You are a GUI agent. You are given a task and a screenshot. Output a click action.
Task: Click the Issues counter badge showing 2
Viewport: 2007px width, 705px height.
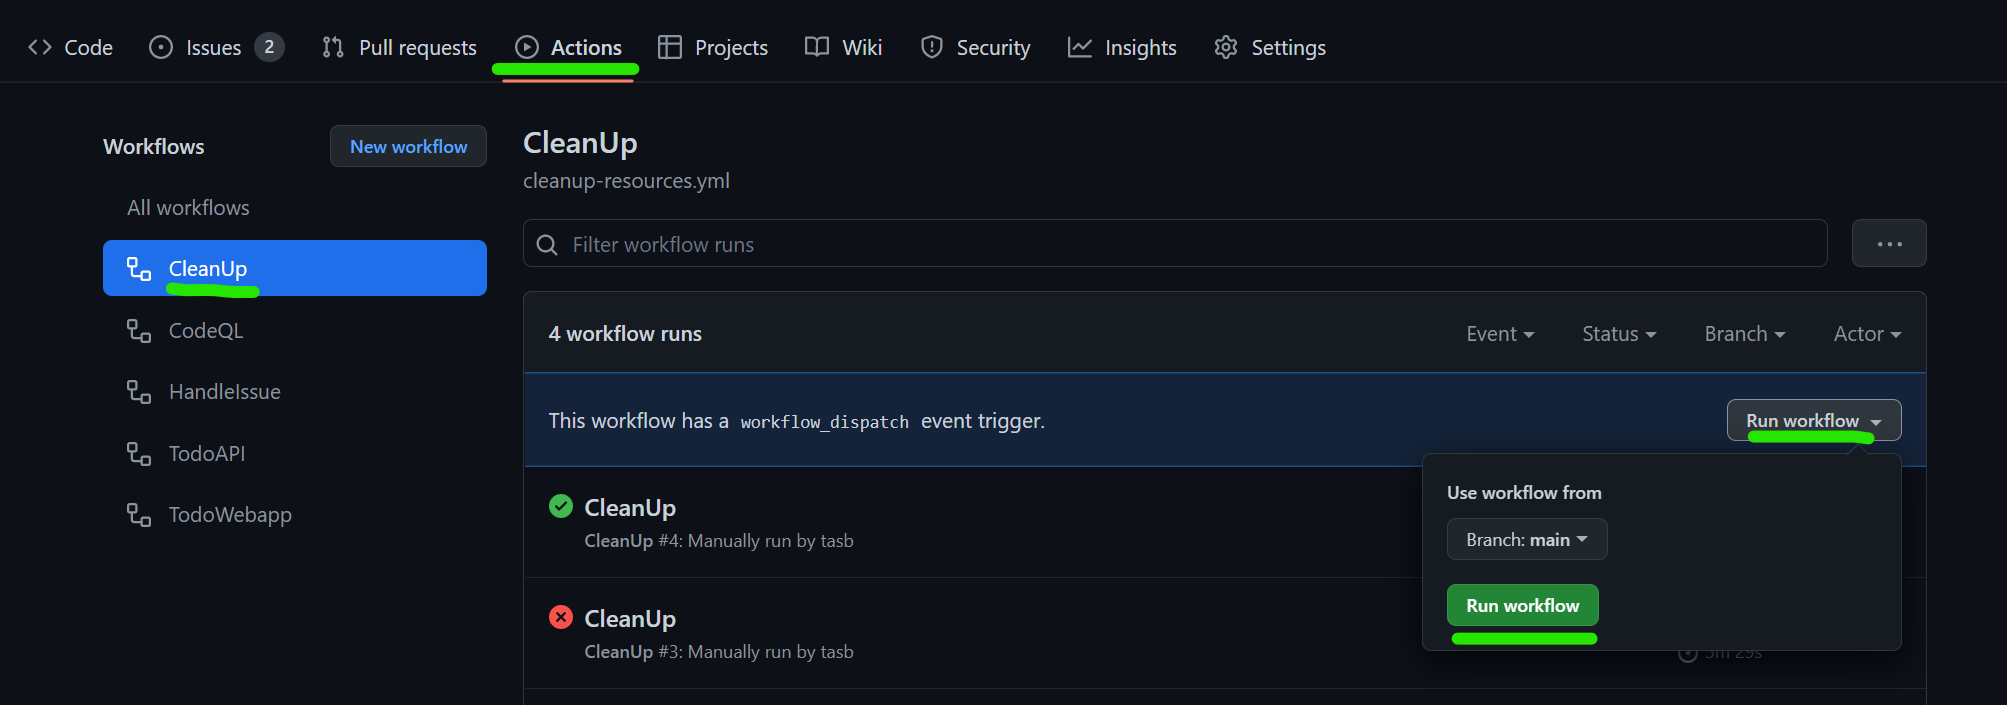(x=269, y=47)
